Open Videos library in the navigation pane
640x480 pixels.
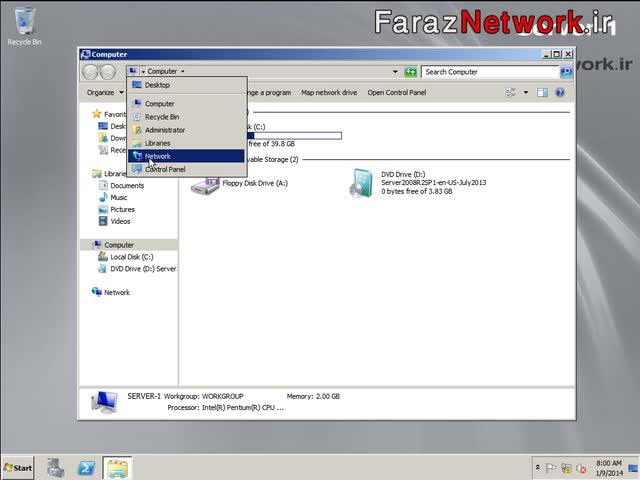[120, 221]
